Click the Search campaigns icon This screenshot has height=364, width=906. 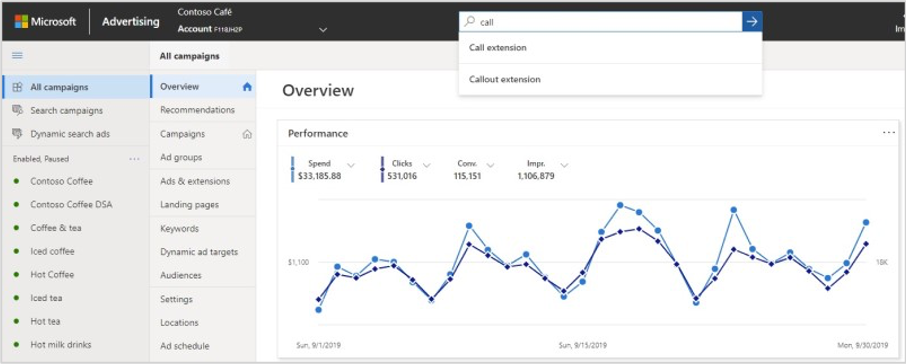pos(17,110)
